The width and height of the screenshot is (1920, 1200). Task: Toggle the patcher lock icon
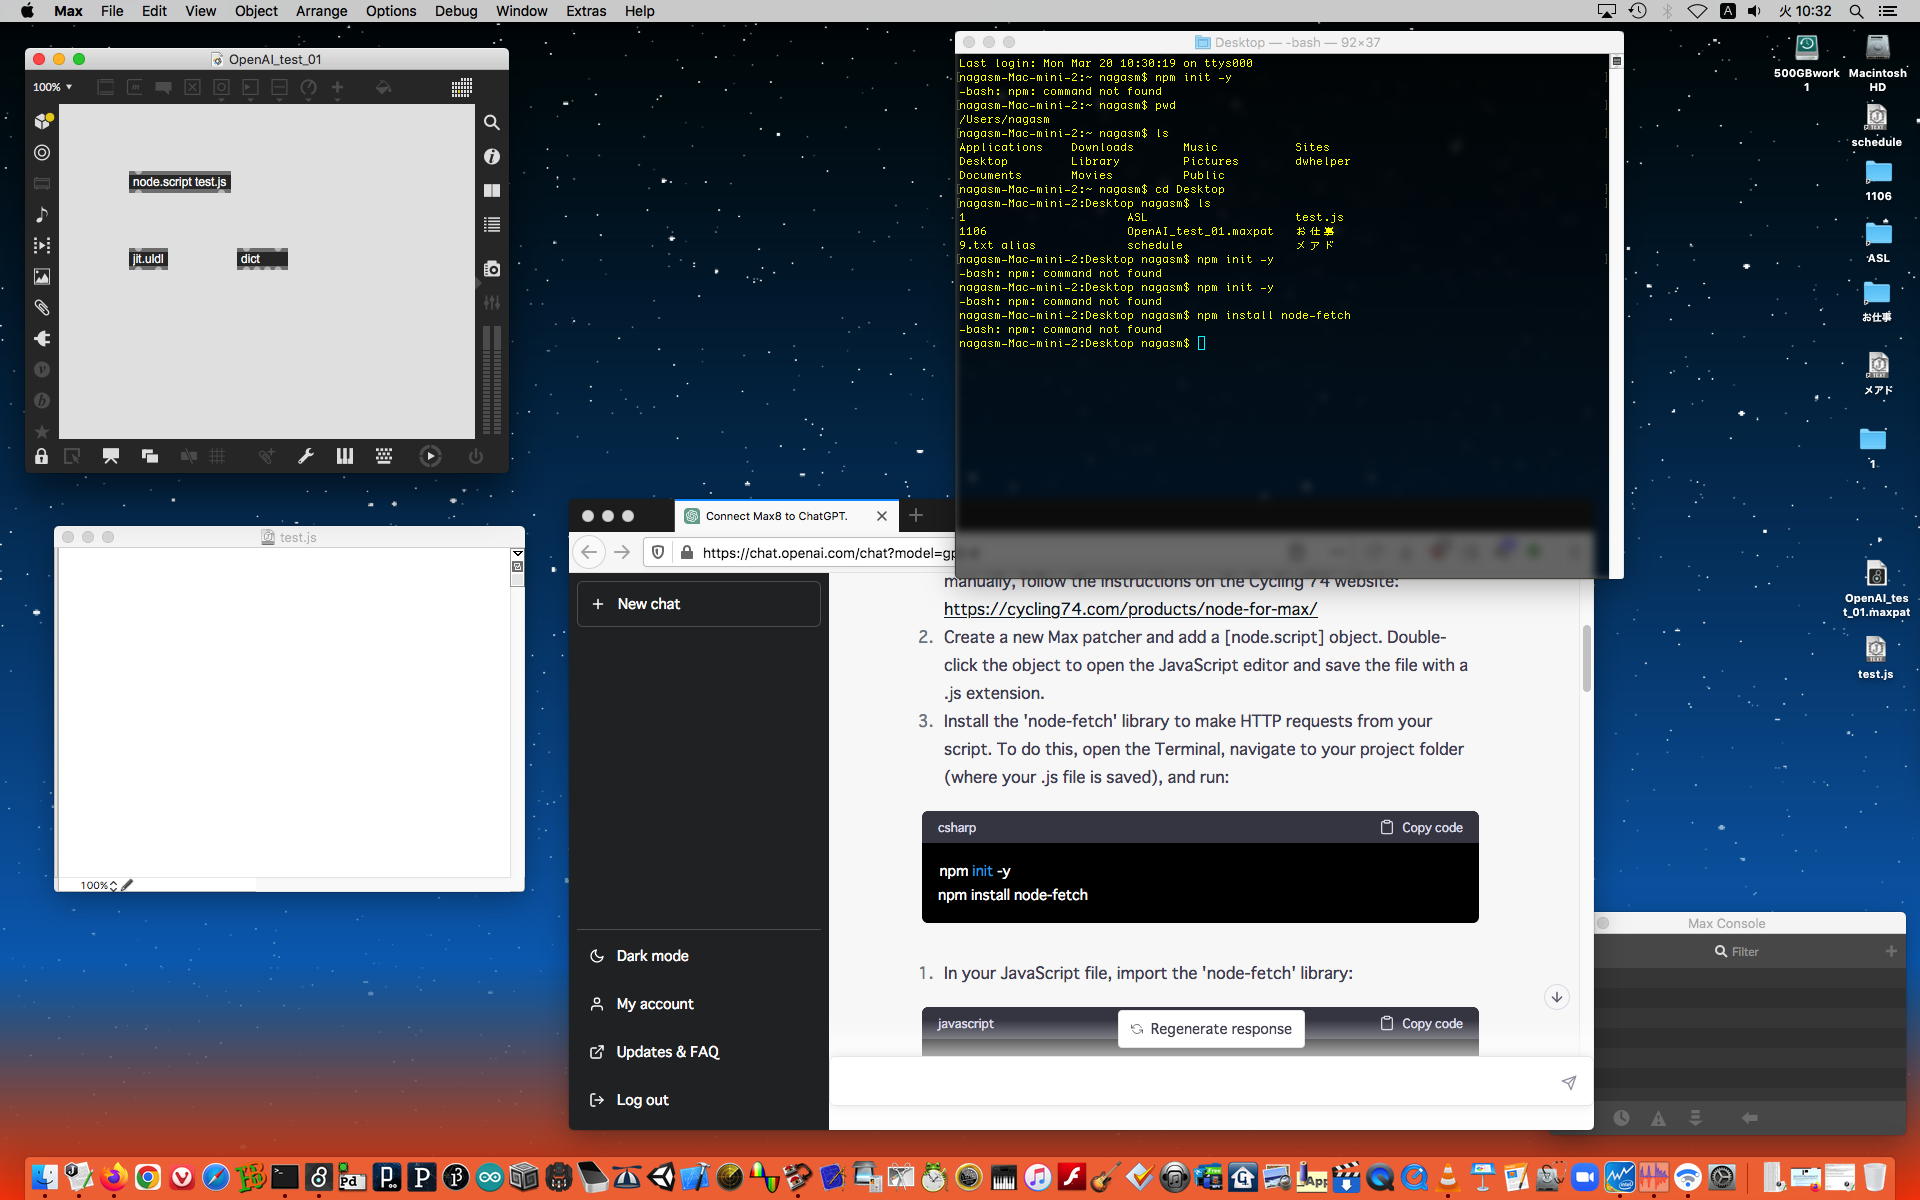point(41,456)
